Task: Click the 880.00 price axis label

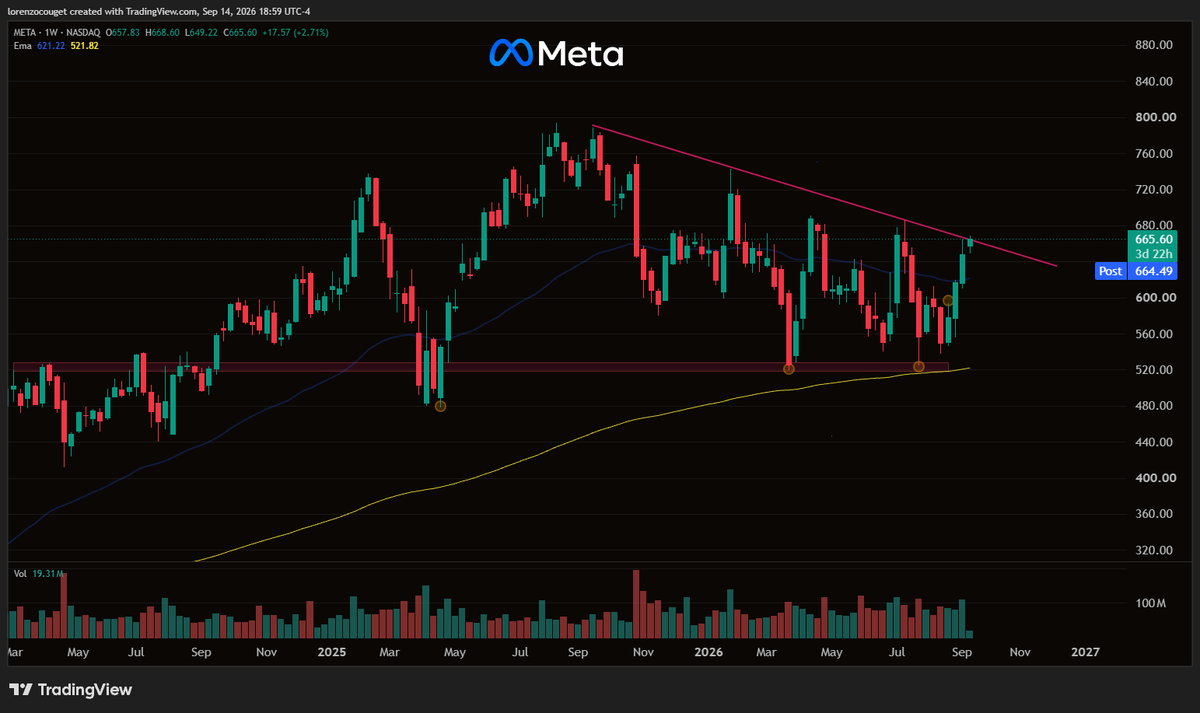Action: point(1153,46)
